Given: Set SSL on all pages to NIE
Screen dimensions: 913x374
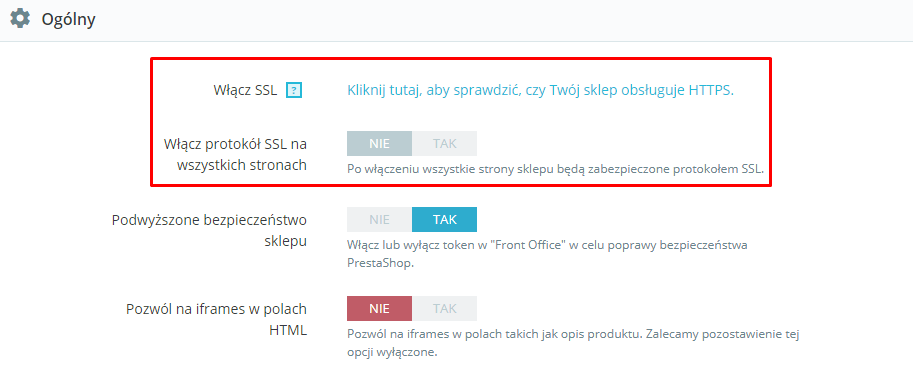Looking at the screenshot, I should tap(379, 143).
